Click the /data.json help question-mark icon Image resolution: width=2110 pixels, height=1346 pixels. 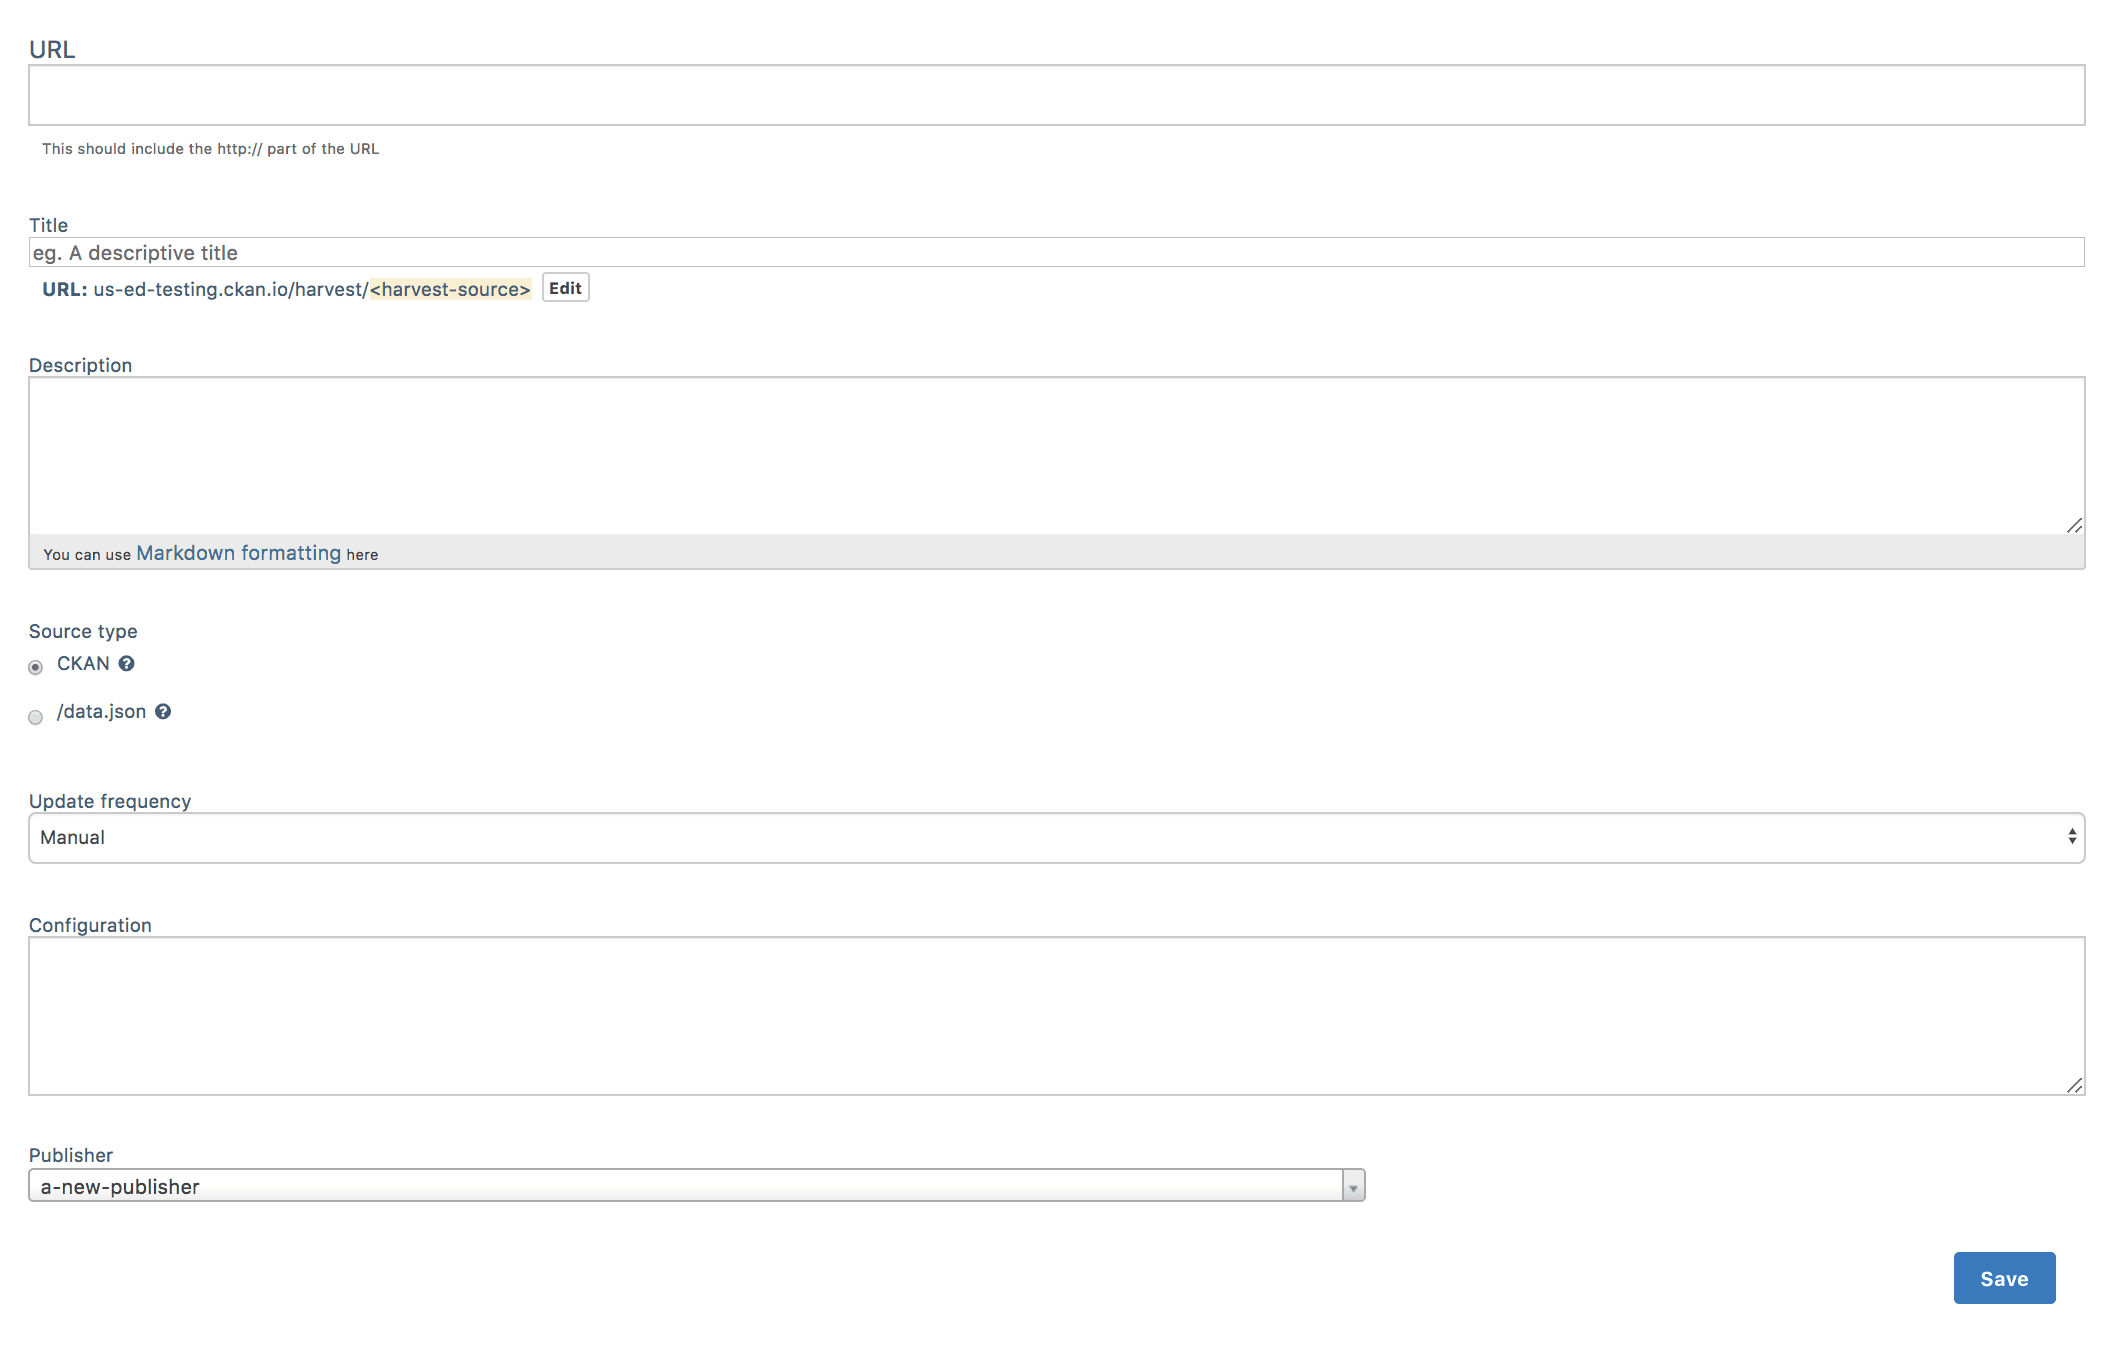point(163,711)
